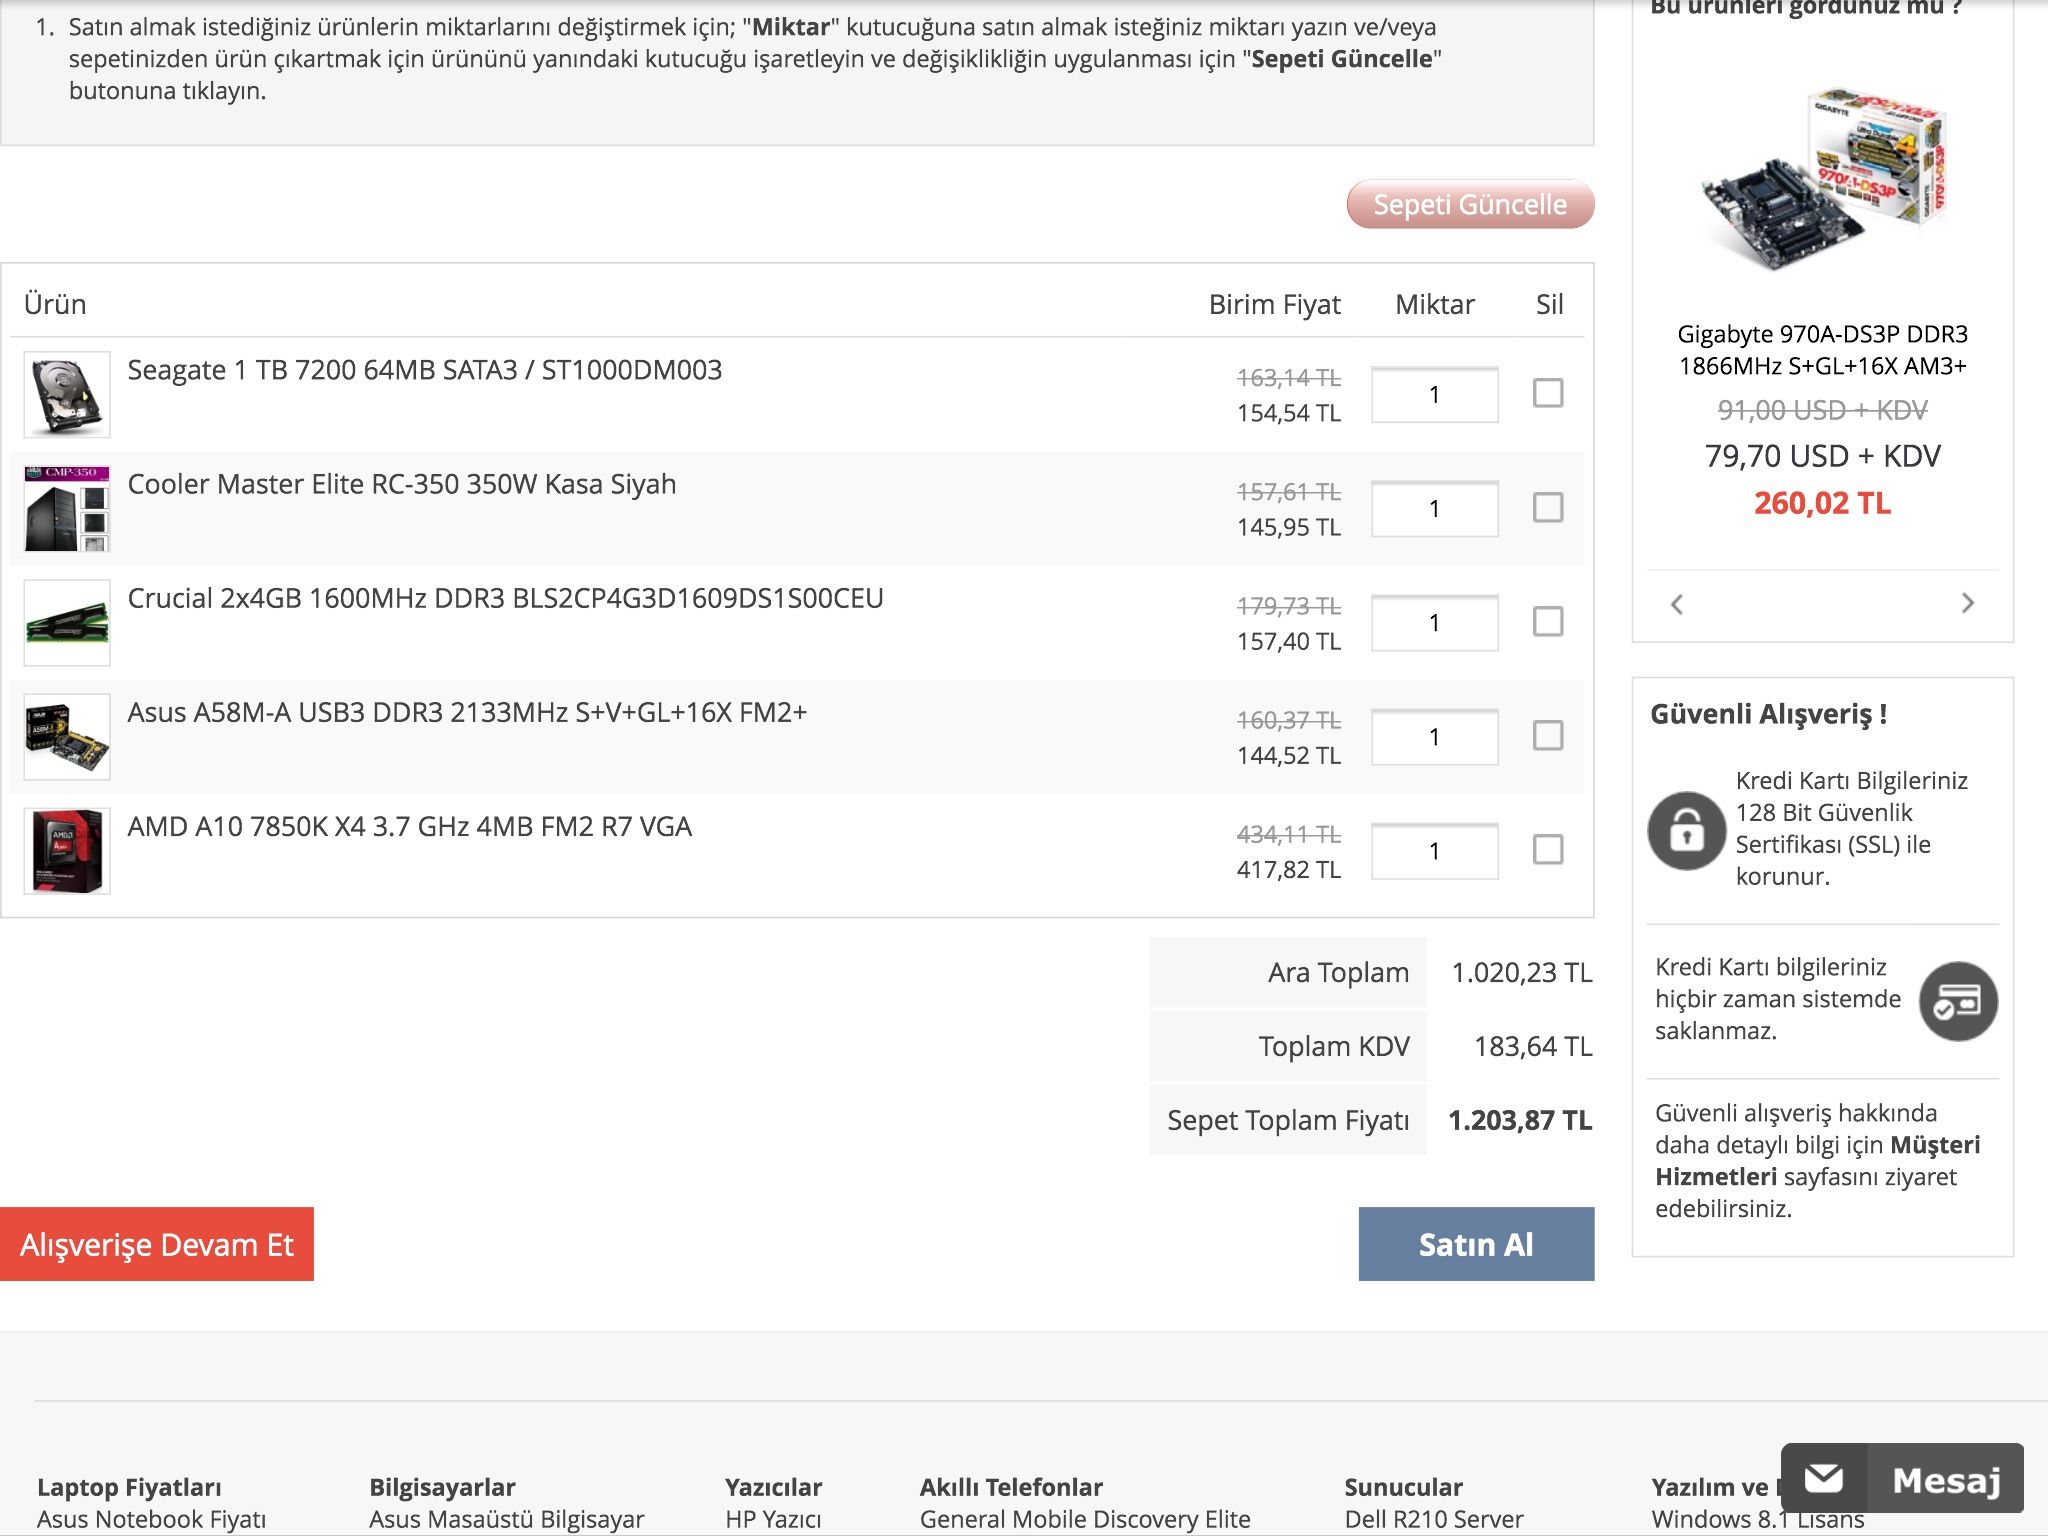Open the Gigabyte 970A-DS3P product image
Image resolution: width=2048 pixels, height=1536 pixels.
(x=1822, y=180)
